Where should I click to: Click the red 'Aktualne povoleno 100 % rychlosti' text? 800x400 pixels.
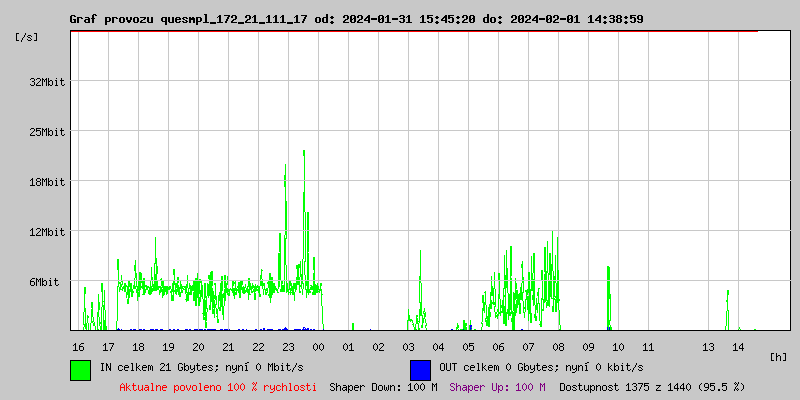tap(218, 387)
